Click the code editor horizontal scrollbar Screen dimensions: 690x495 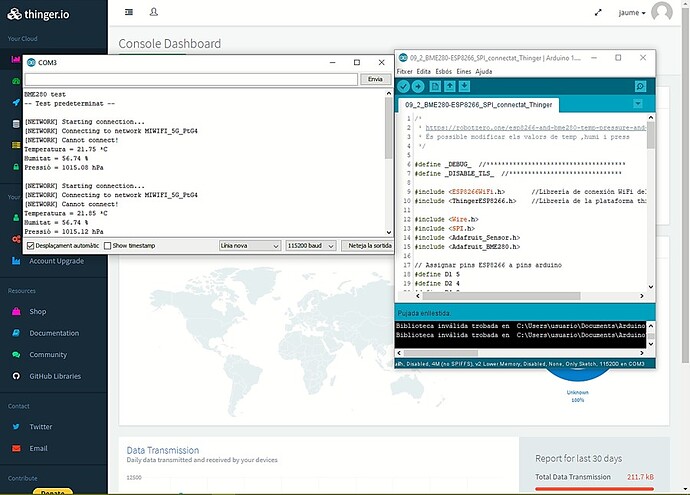pyautogui.click(x=502, y=296)
